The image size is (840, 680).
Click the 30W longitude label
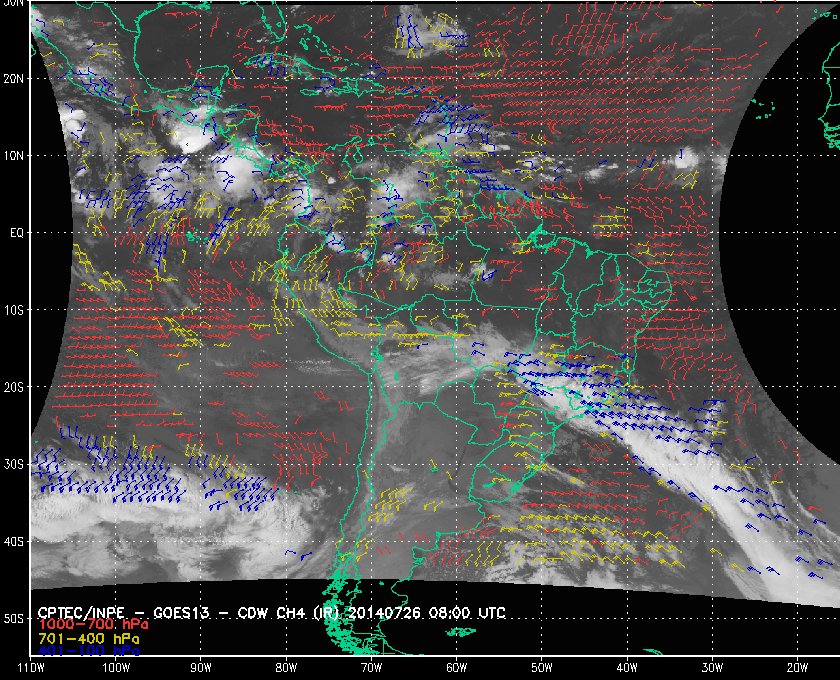point(712,668)
